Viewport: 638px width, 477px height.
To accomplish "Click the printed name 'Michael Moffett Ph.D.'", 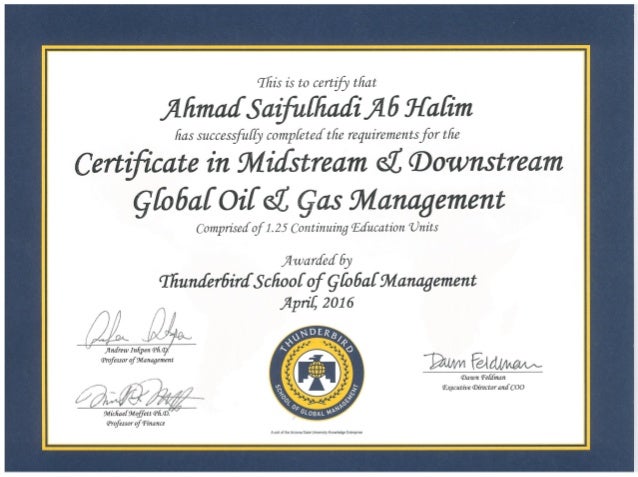I will [x=137, y=414].
